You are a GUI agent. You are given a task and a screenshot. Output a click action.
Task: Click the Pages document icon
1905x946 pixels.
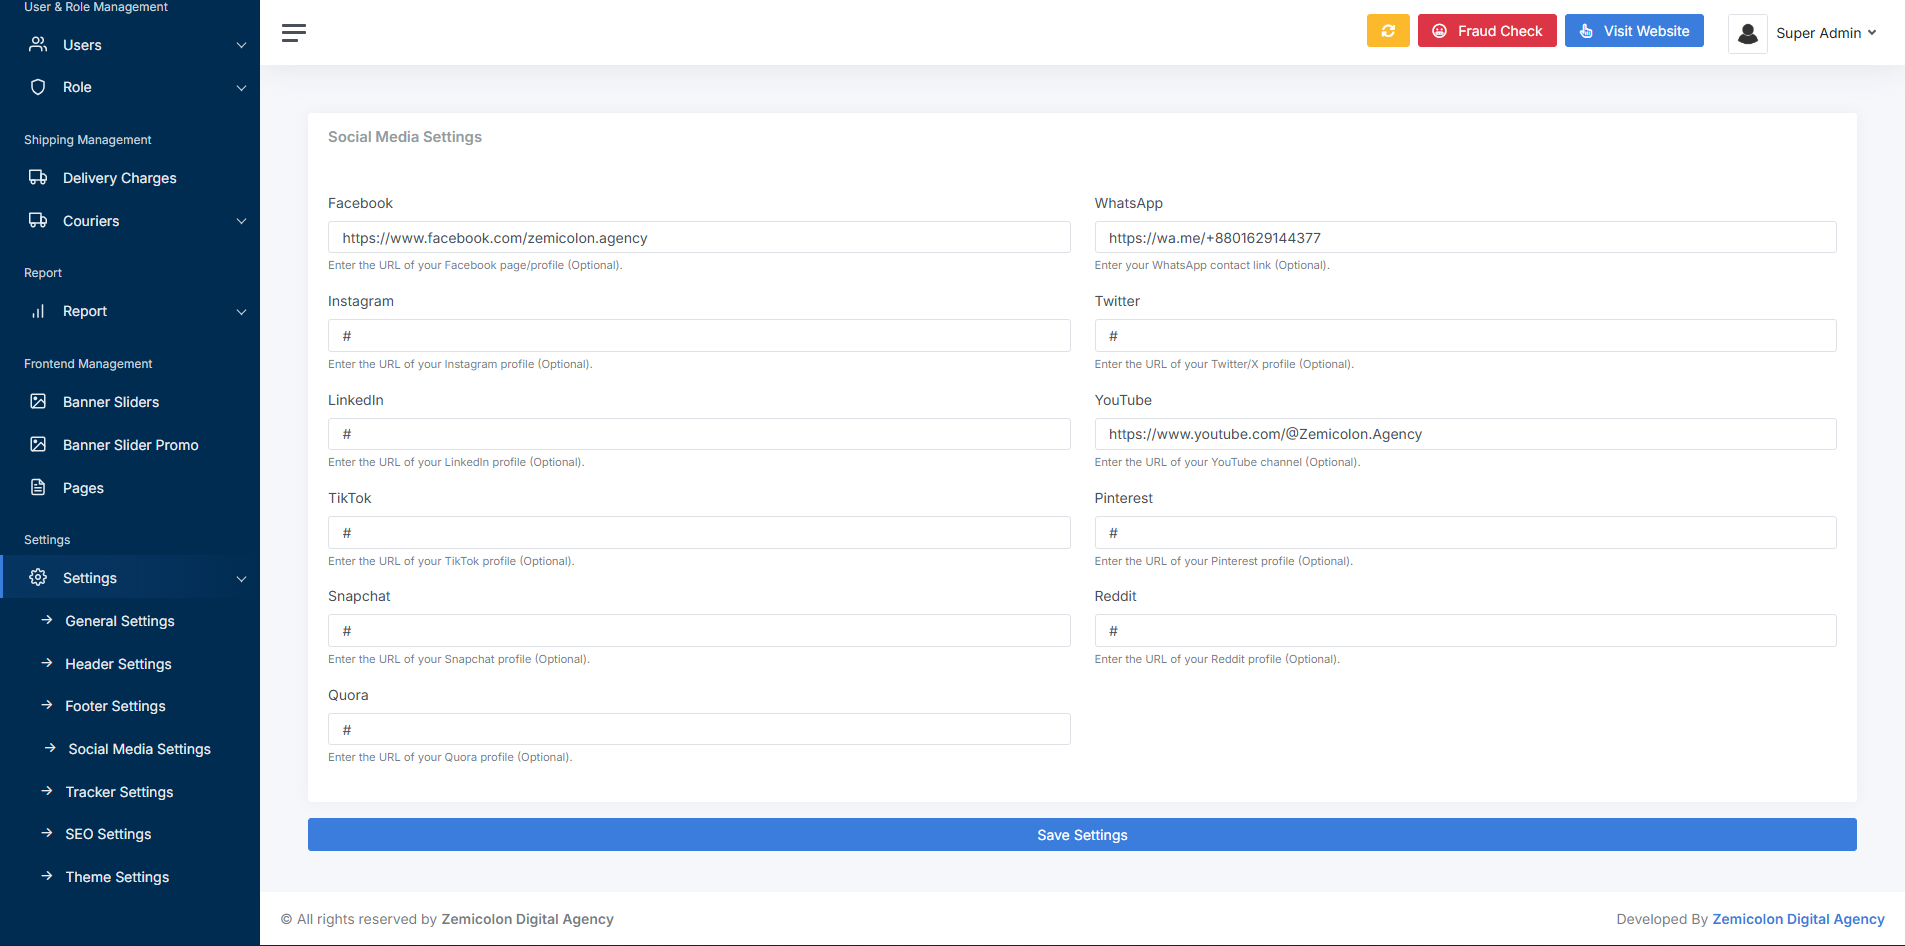[38, 488]
